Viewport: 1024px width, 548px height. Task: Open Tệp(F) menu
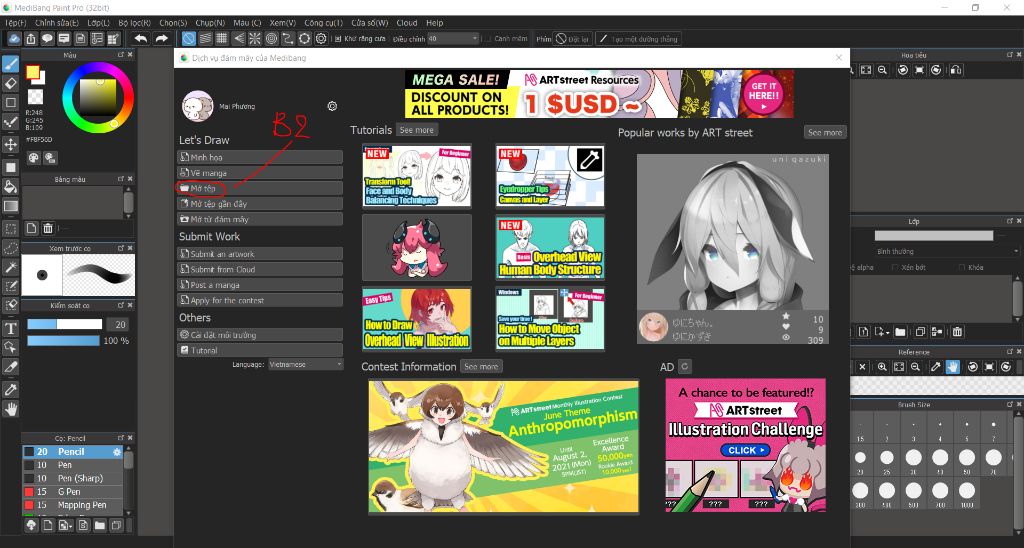click(16, 23)
